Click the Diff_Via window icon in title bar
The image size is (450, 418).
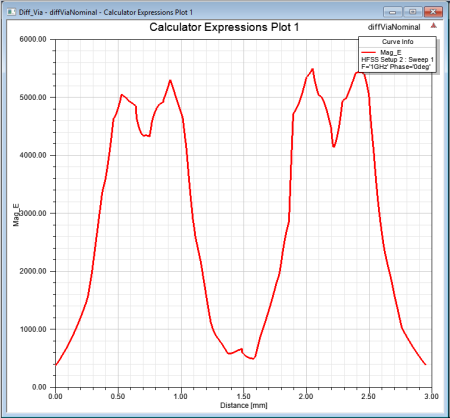(x=11, y=12)
